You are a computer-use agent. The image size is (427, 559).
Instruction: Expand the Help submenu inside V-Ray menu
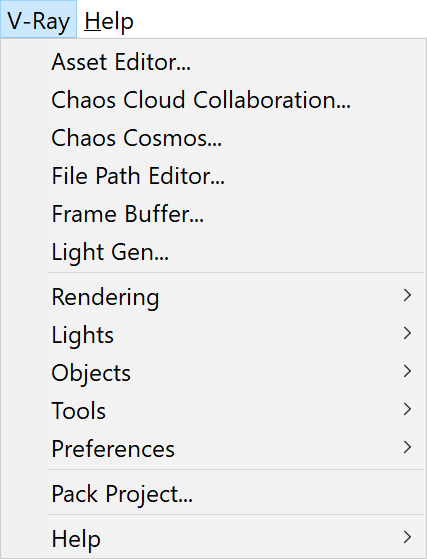(x=236, y=538)
